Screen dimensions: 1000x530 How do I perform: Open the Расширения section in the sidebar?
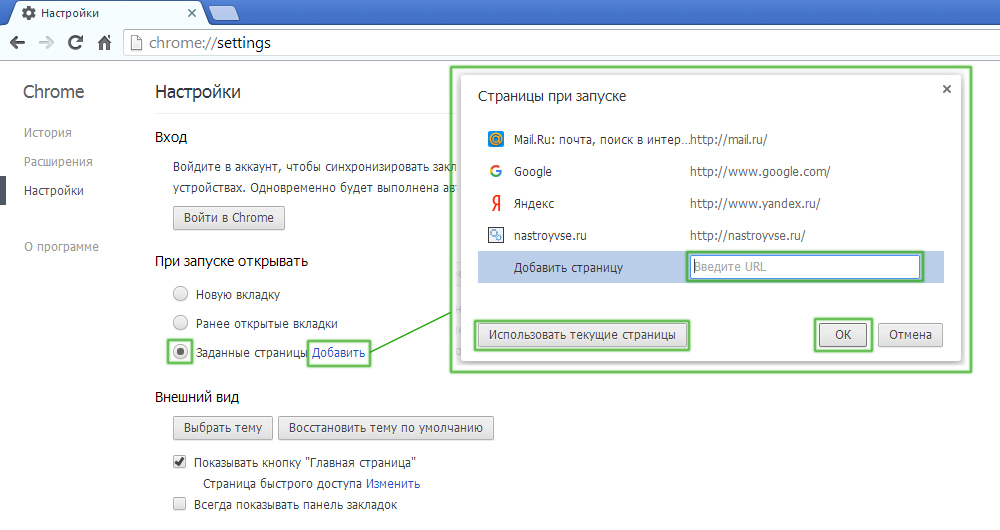point(58,162)
